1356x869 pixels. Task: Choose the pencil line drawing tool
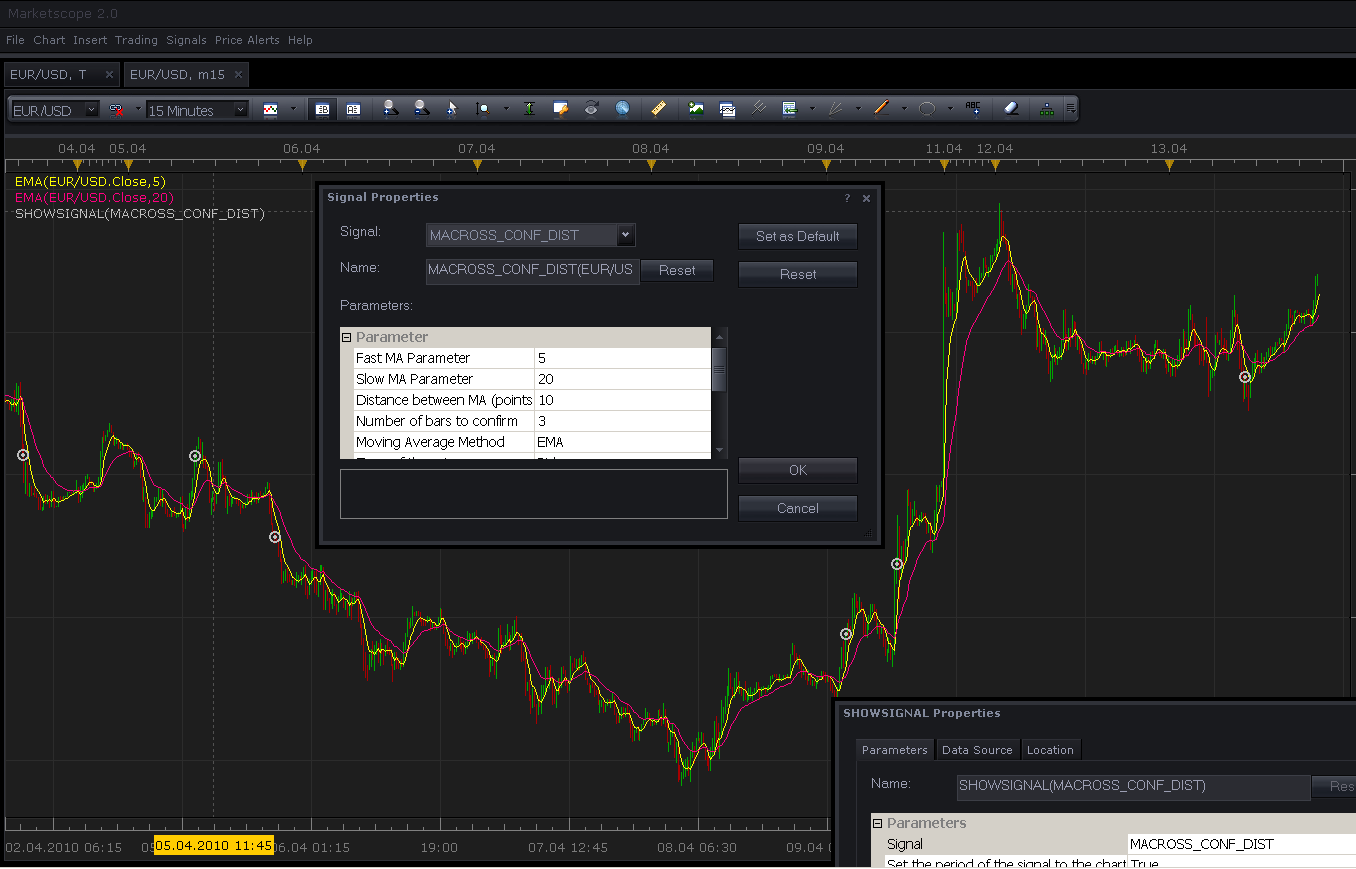[881, 108]
